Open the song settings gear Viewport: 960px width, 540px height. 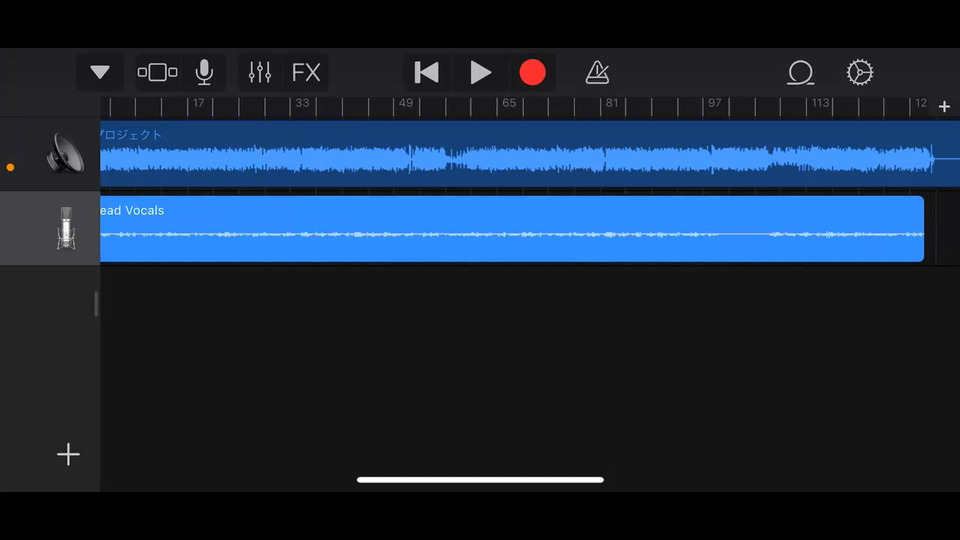point(860,72)
